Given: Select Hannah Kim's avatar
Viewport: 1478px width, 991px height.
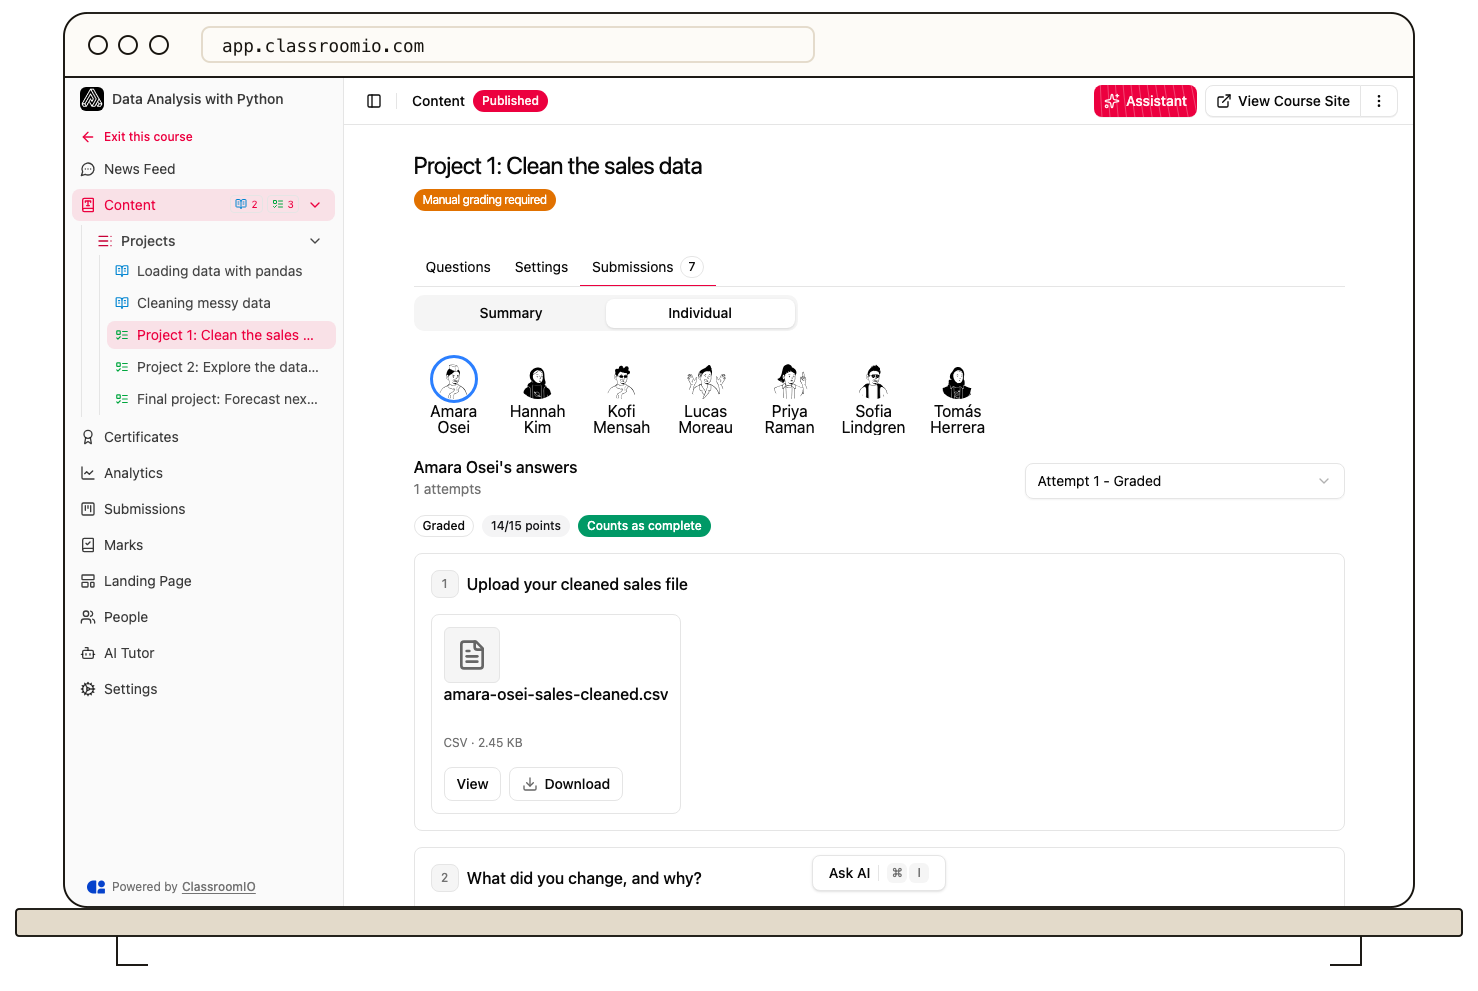Looking at the screenshot, I should [x=538, y=381].
